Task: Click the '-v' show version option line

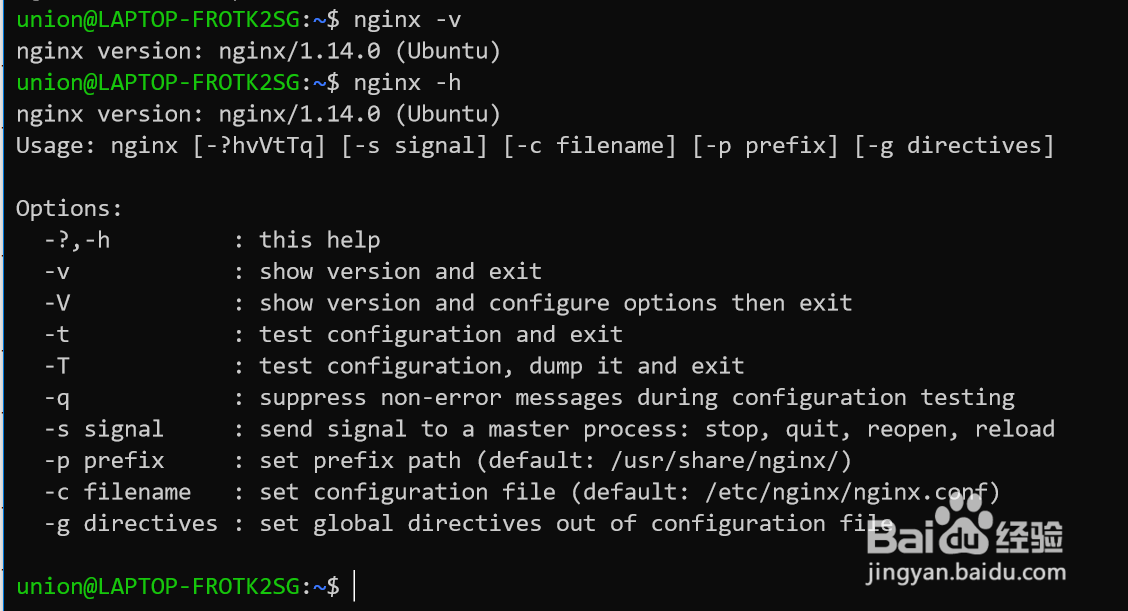Action: pyautogui.click(x=293, y=272)
